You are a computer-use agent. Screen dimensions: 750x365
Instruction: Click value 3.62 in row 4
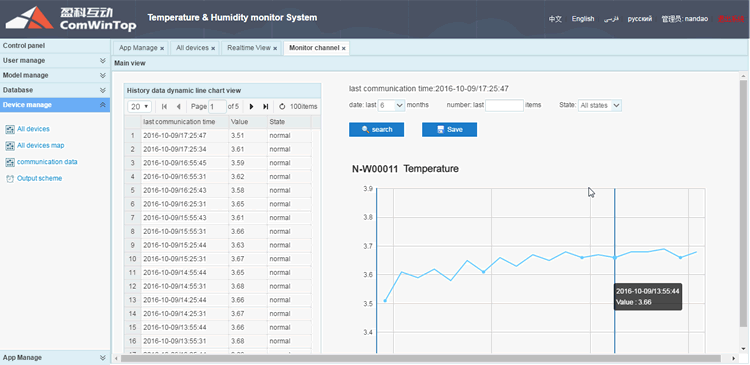pyautogui.click(x=238, y=177)
